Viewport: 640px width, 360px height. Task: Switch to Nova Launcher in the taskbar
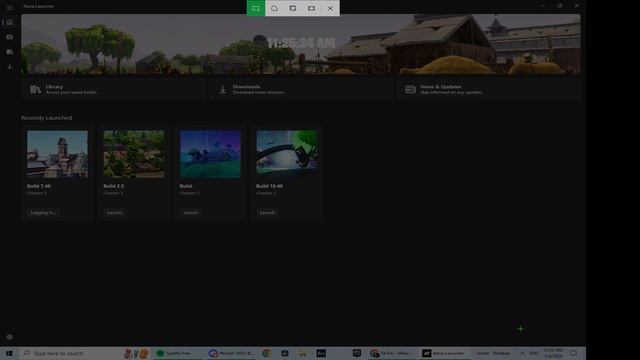[x=444, y=353]
